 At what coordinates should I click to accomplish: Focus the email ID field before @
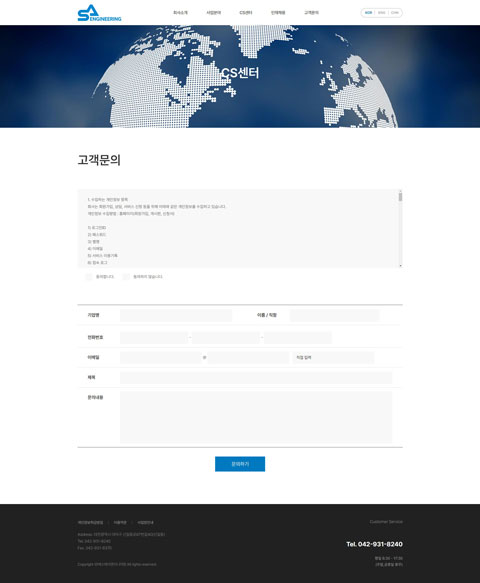tap(161, 358)
